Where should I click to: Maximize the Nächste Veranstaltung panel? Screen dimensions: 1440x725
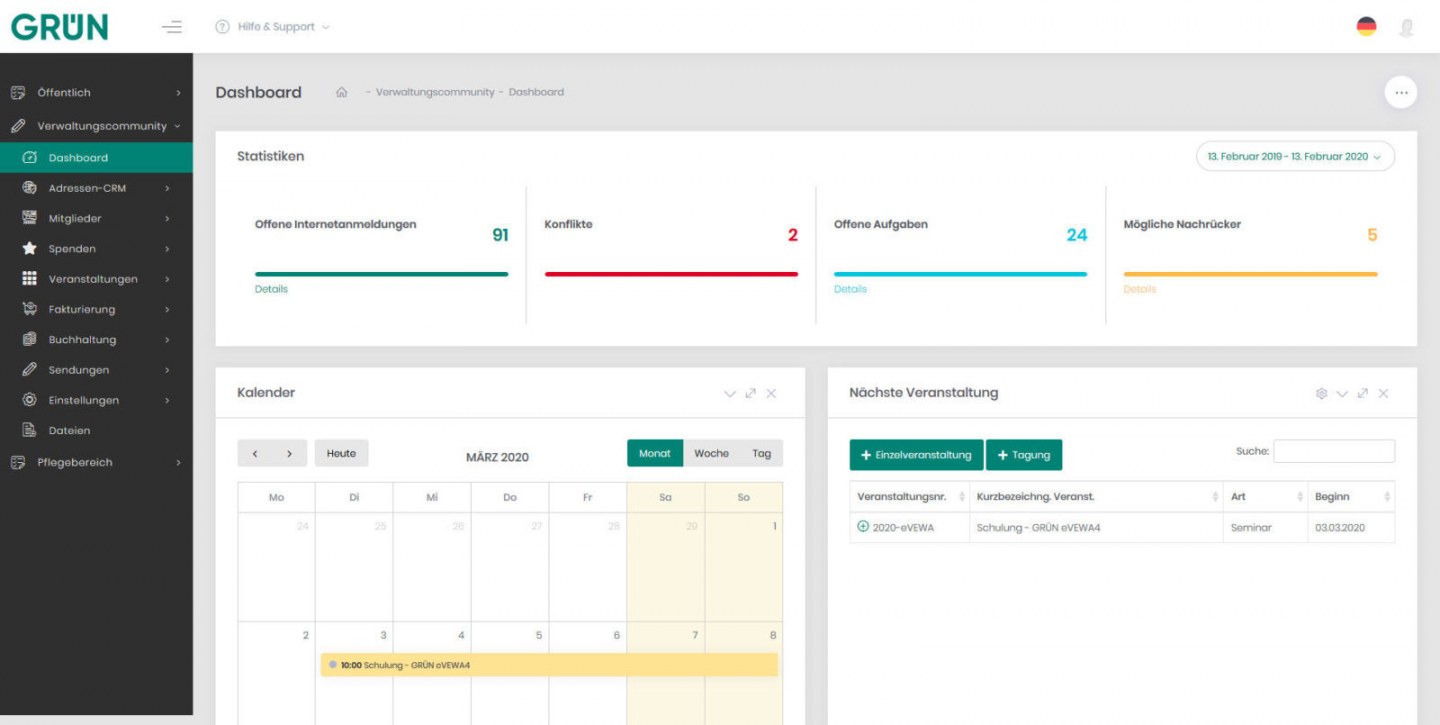tap(1362, 393)
